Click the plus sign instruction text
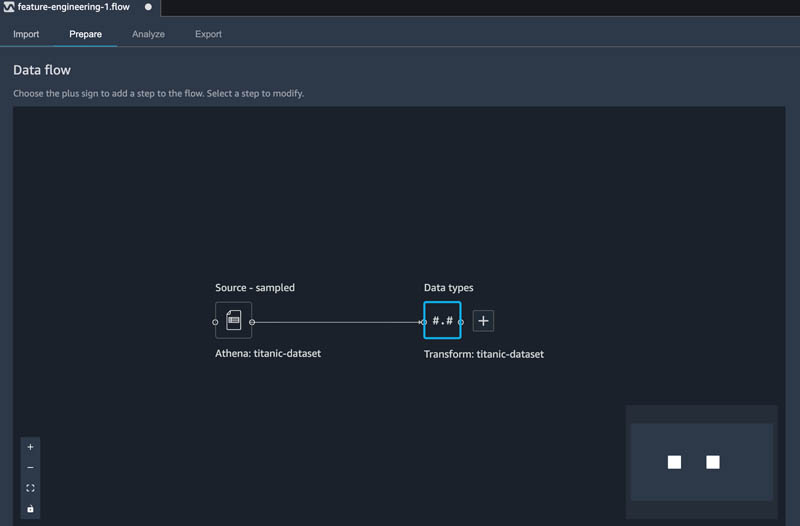 158,93
